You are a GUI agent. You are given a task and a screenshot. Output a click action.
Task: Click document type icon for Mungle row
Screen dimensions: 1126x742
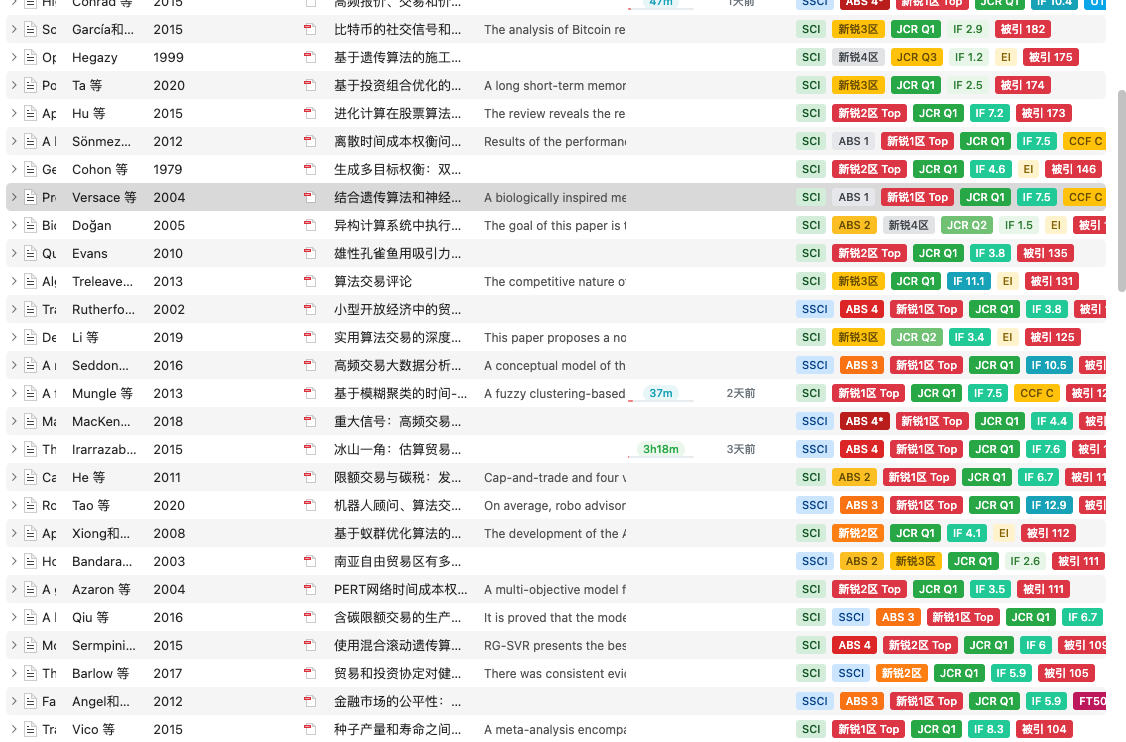tap(30, 394)
